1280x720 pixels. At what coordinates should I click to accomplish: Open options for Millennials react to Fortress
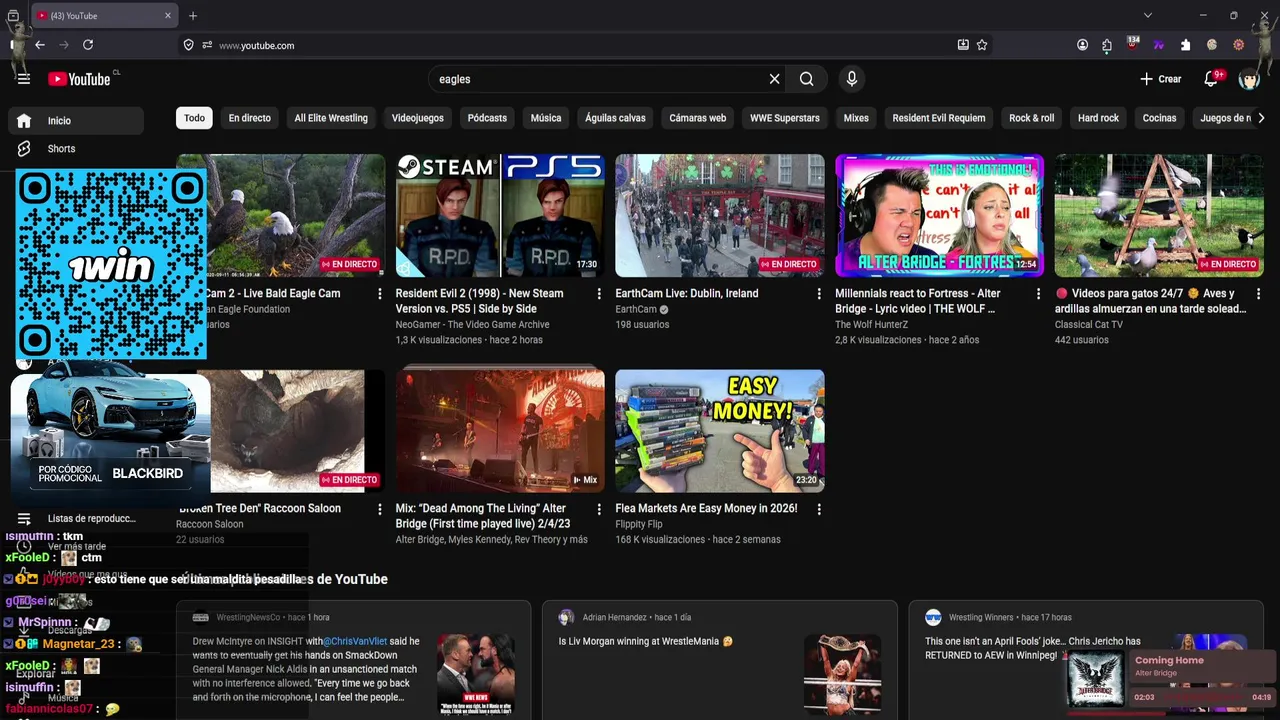[1039, 294]
